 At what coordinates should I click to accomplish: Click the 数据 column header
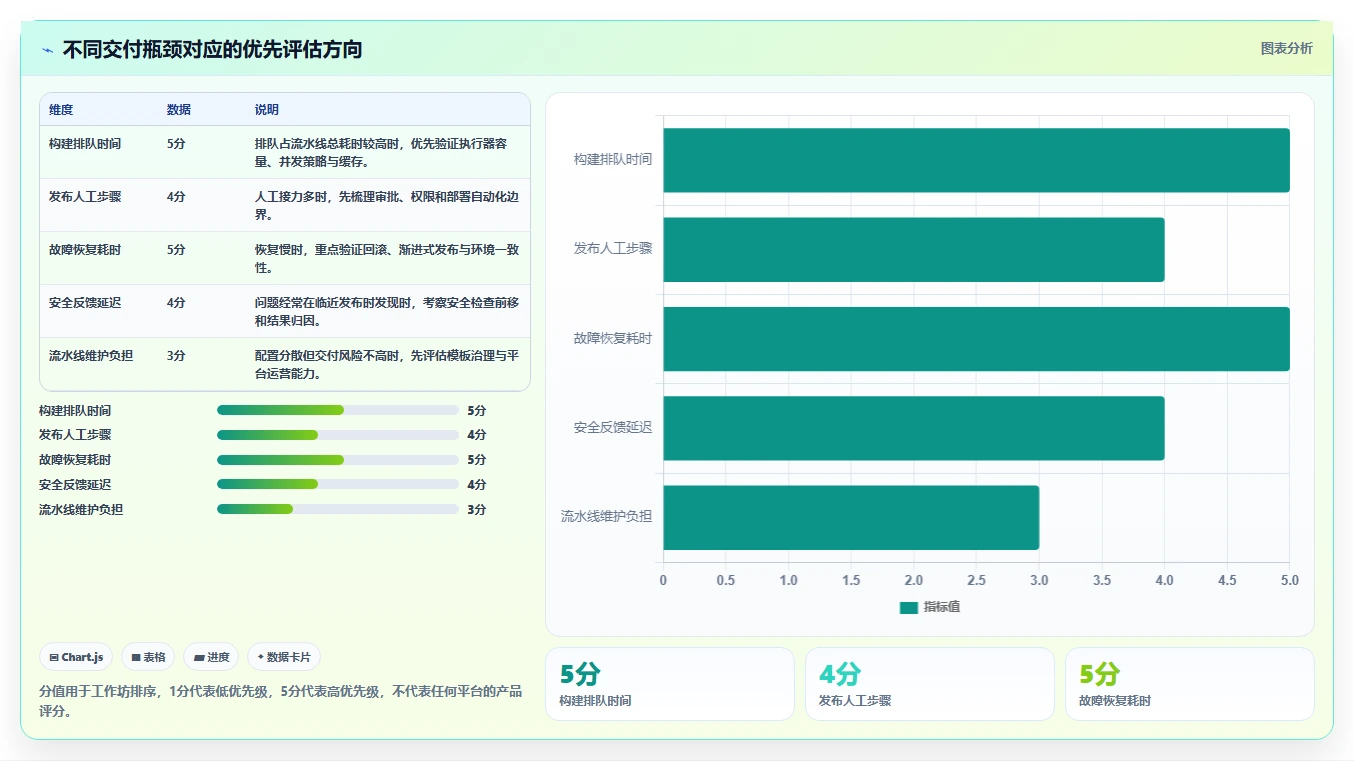click(x=179, y=110)
